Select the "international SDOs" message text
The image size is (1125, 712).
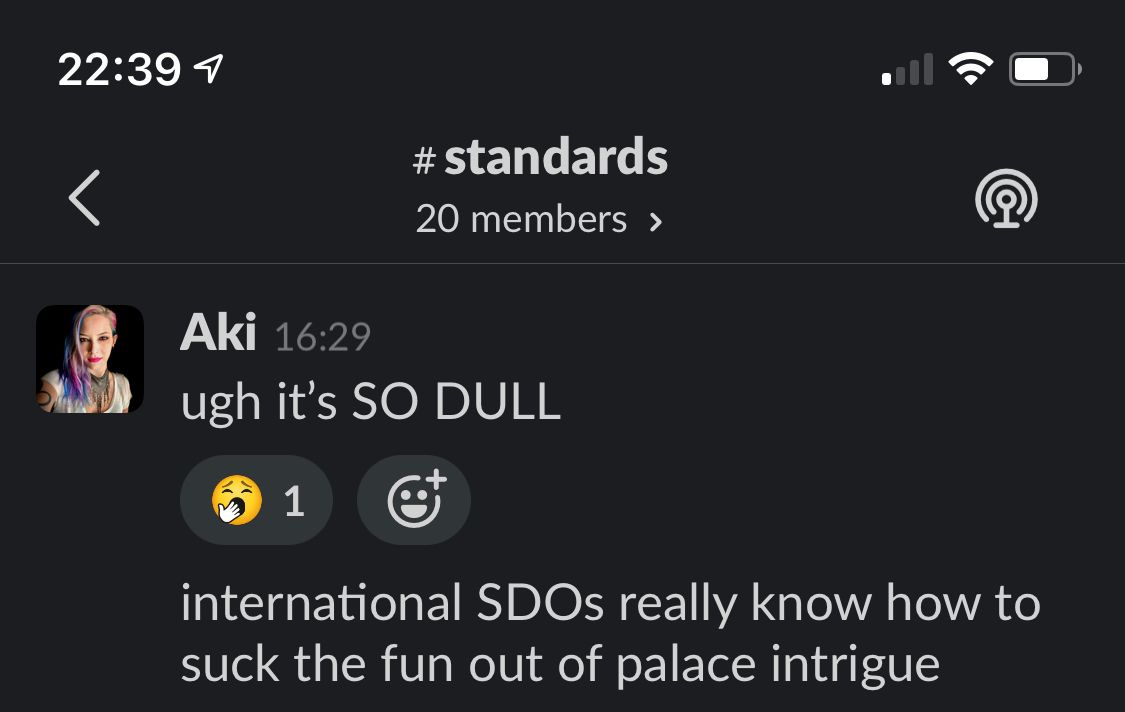pos(610,633)
